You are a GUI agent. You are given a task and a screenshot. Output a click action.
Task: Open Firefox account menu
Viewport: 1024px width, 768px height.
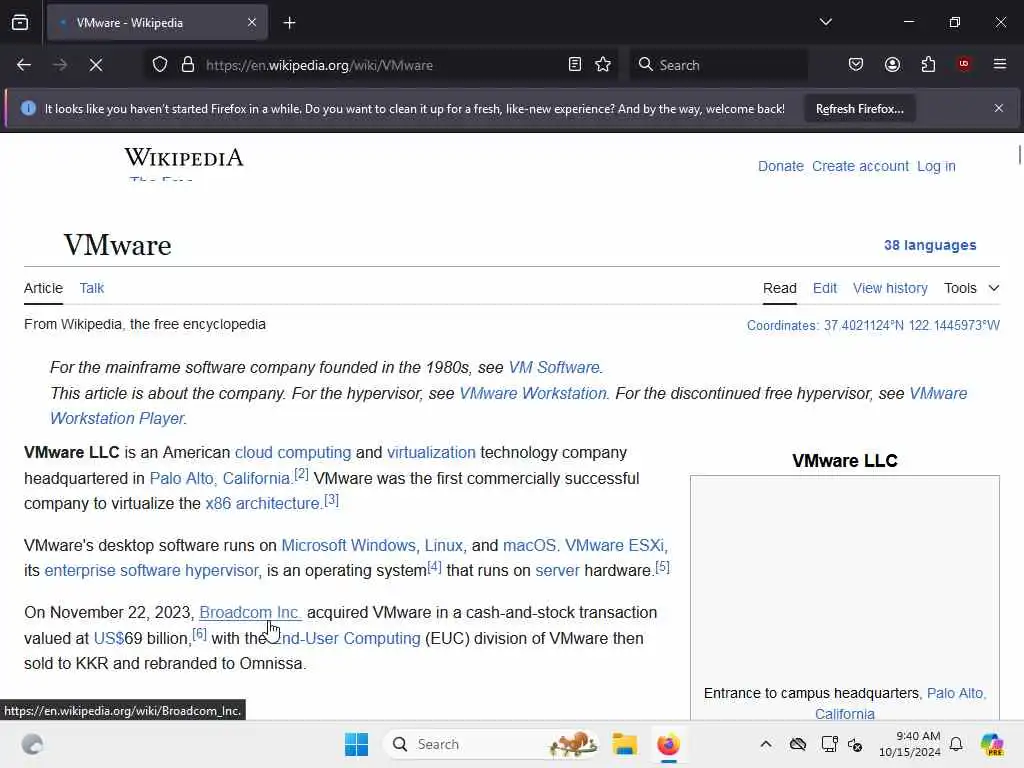coord(892,65)
